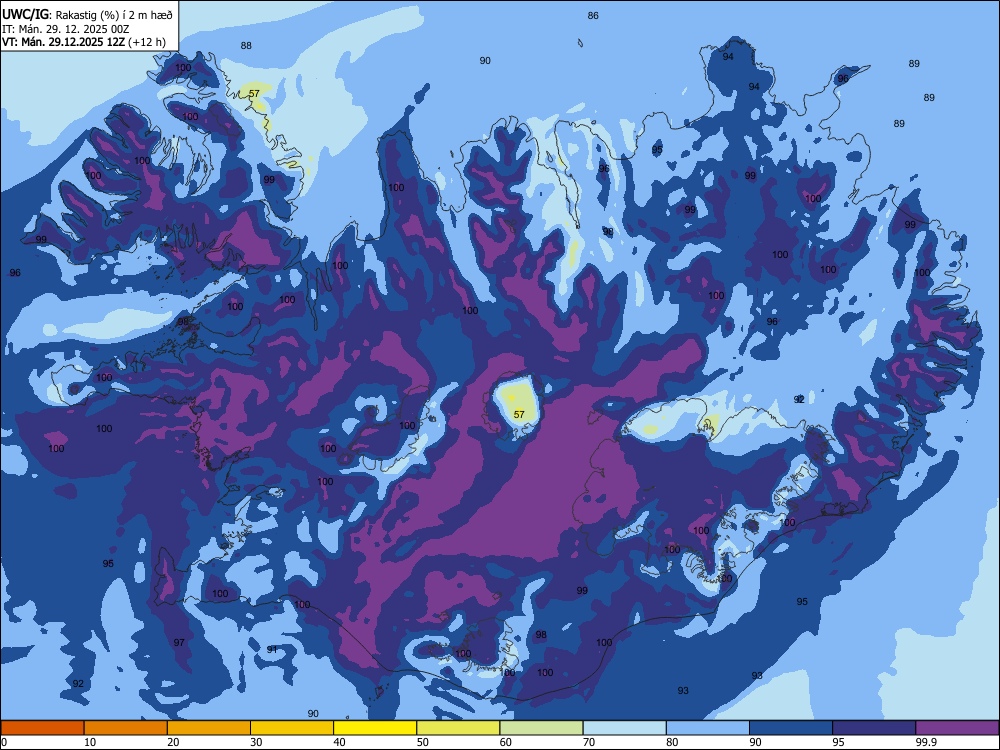The width and height of the screenshot is (1000, 750).
Task: Select the dark blue 90–95 legend segment
Action: pyautogui.click(x=791, y=728)
